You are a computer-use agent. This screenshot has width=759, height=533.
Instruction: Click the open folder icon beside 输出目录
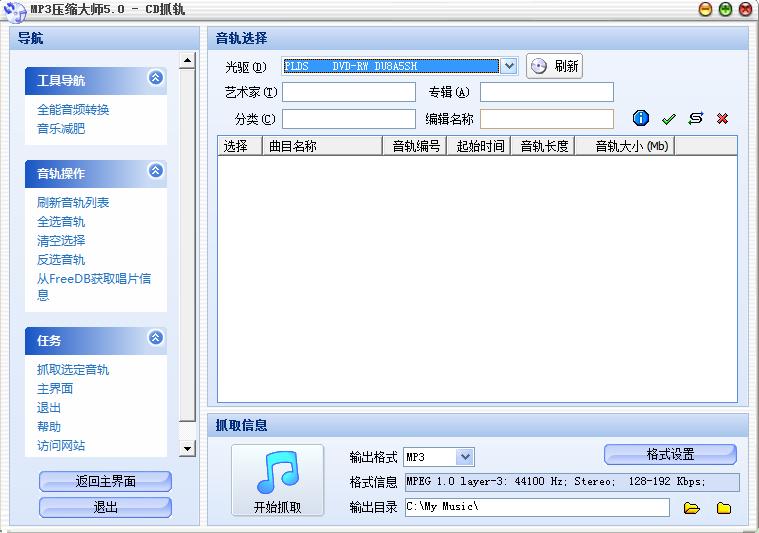[692, 508]
